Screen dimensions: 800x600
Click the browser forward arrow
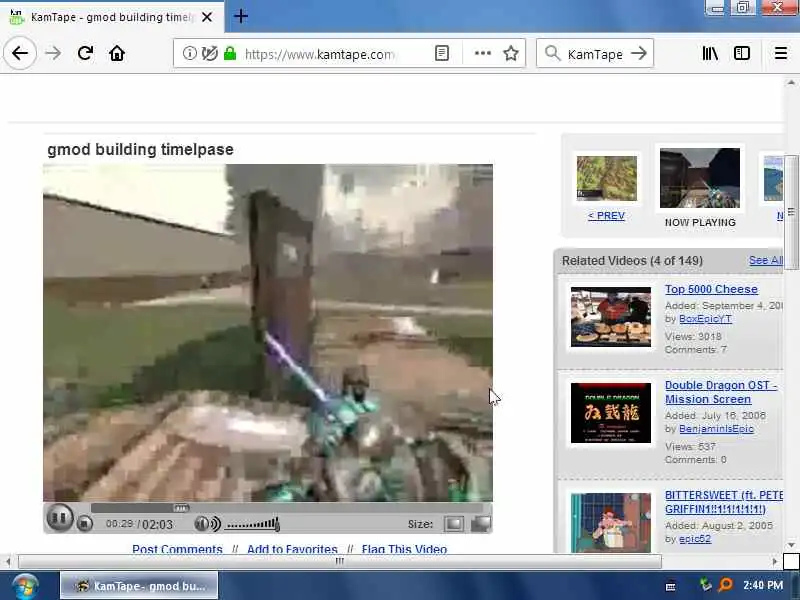click(x=53, y=53)
